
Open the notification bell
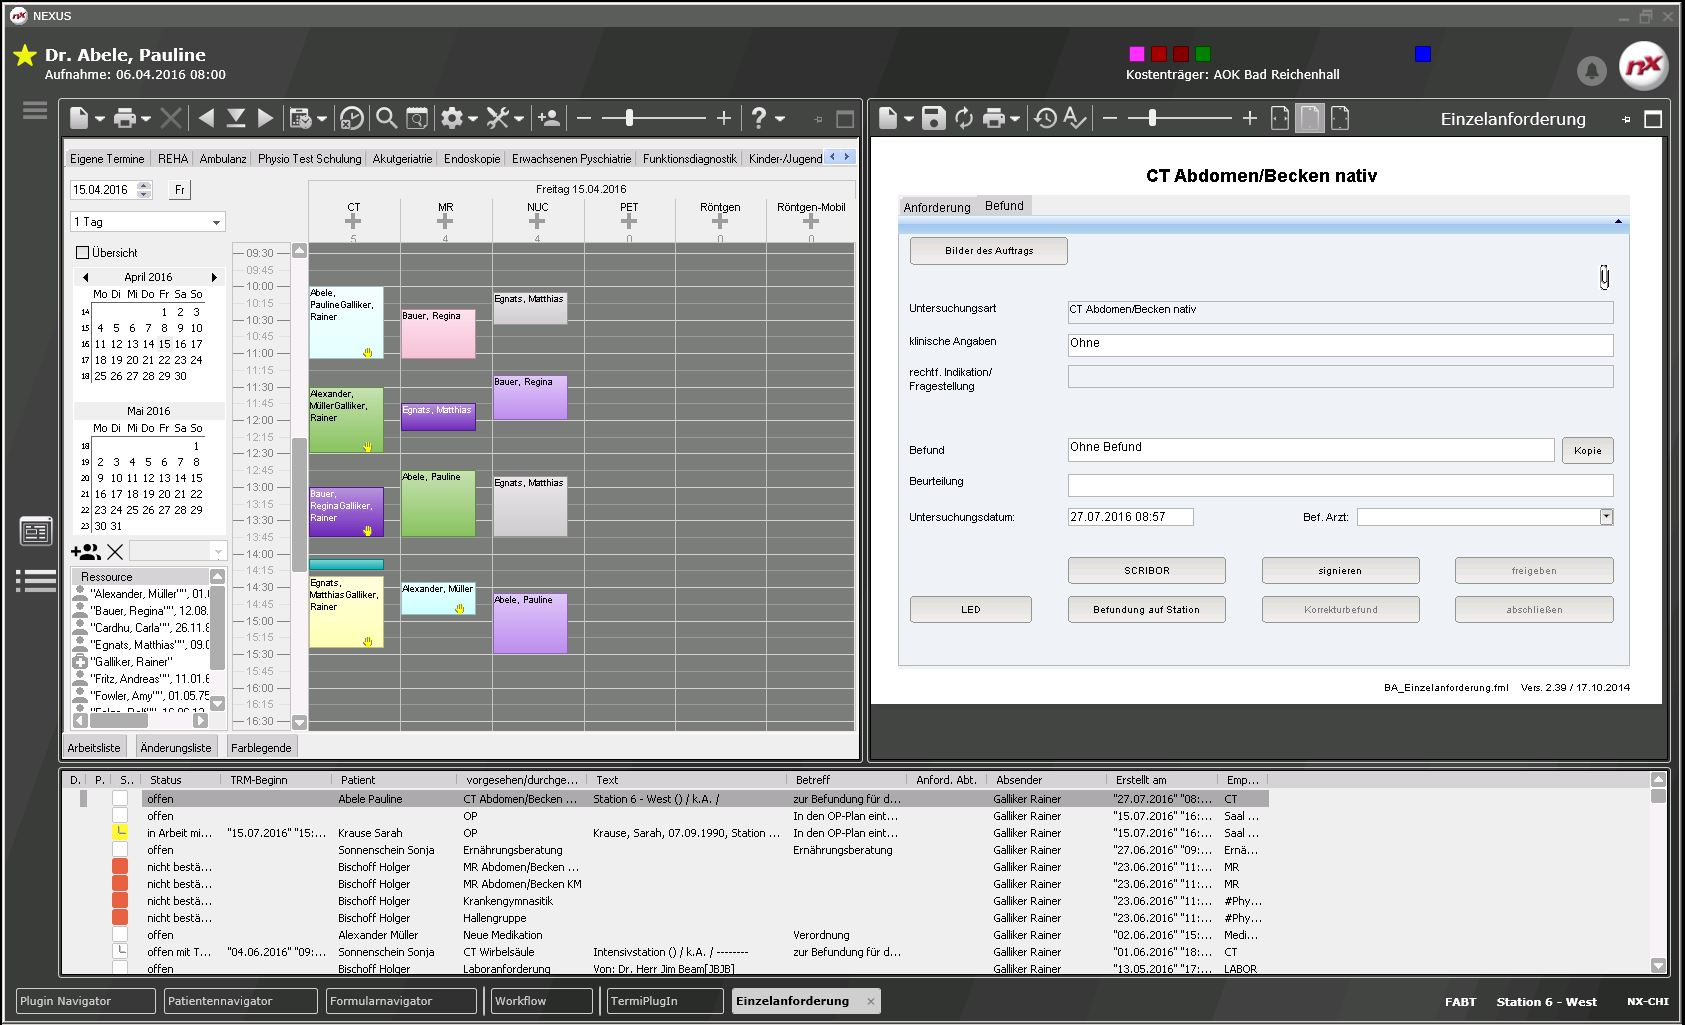pos(1591,70)
